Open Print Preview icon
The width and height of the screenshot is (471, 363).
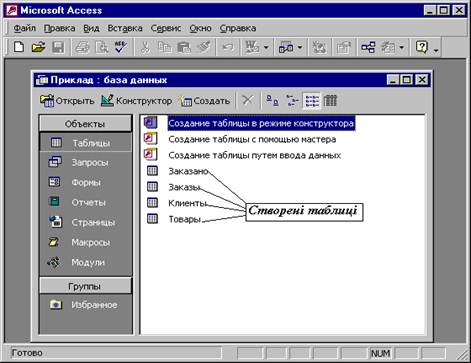point(101,47)
